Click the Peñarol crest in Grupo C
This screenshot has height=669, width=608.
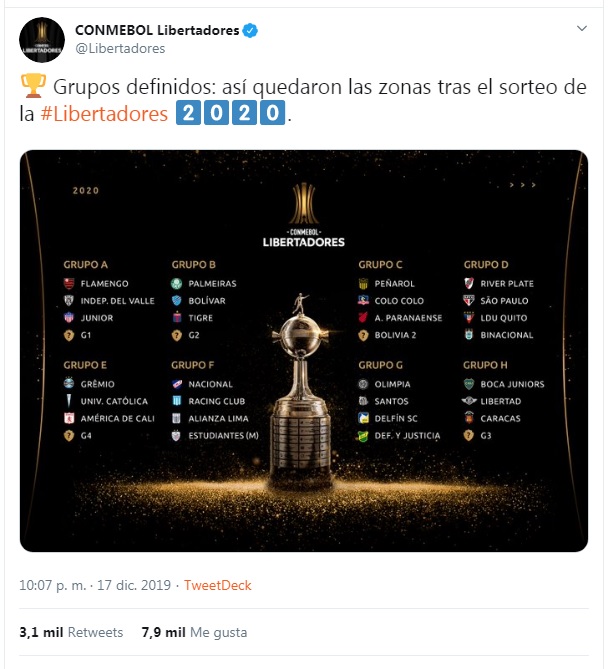click(x=365, y=284)
